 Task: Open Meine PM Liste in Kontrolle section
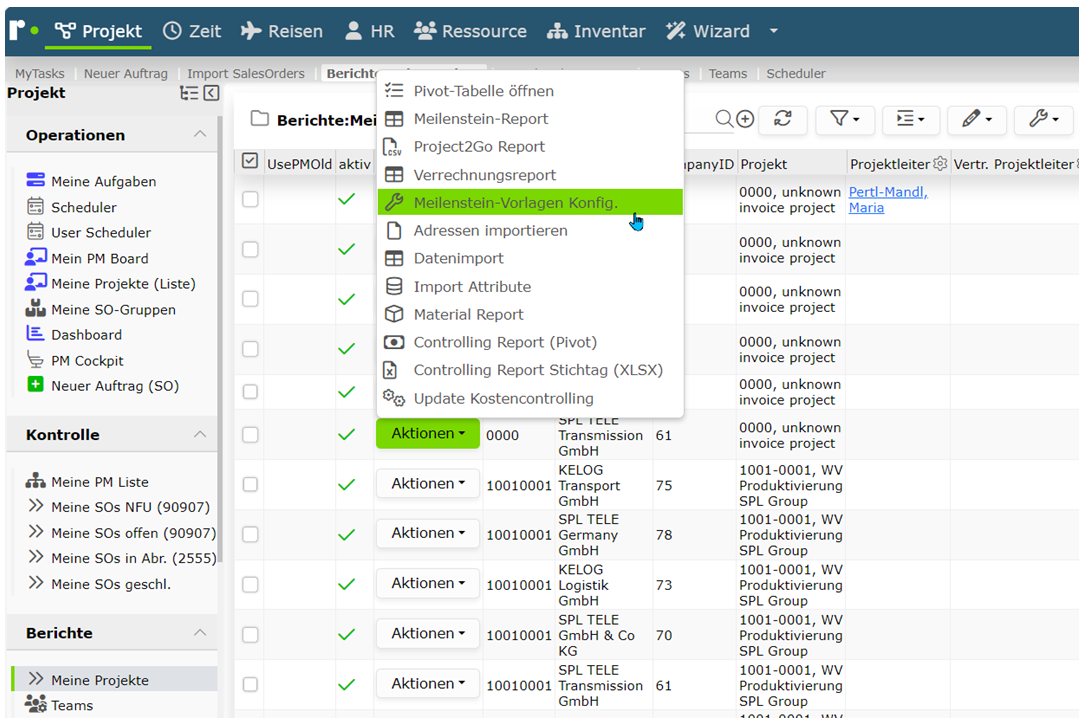[100, 482]
